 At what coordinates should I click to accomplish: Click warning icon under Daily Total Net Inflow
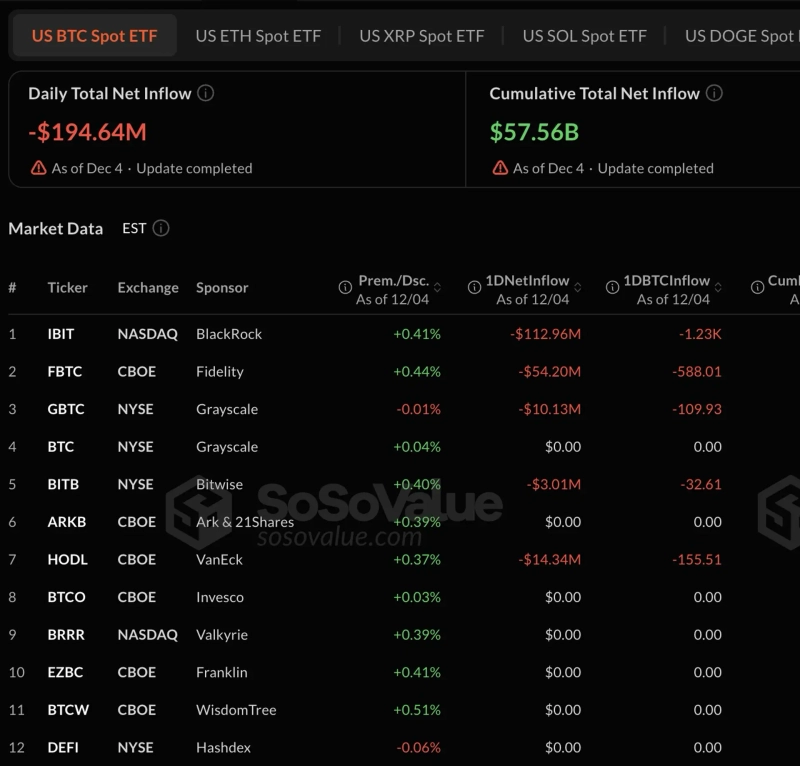pyautogui.click(x=39, y=168)
